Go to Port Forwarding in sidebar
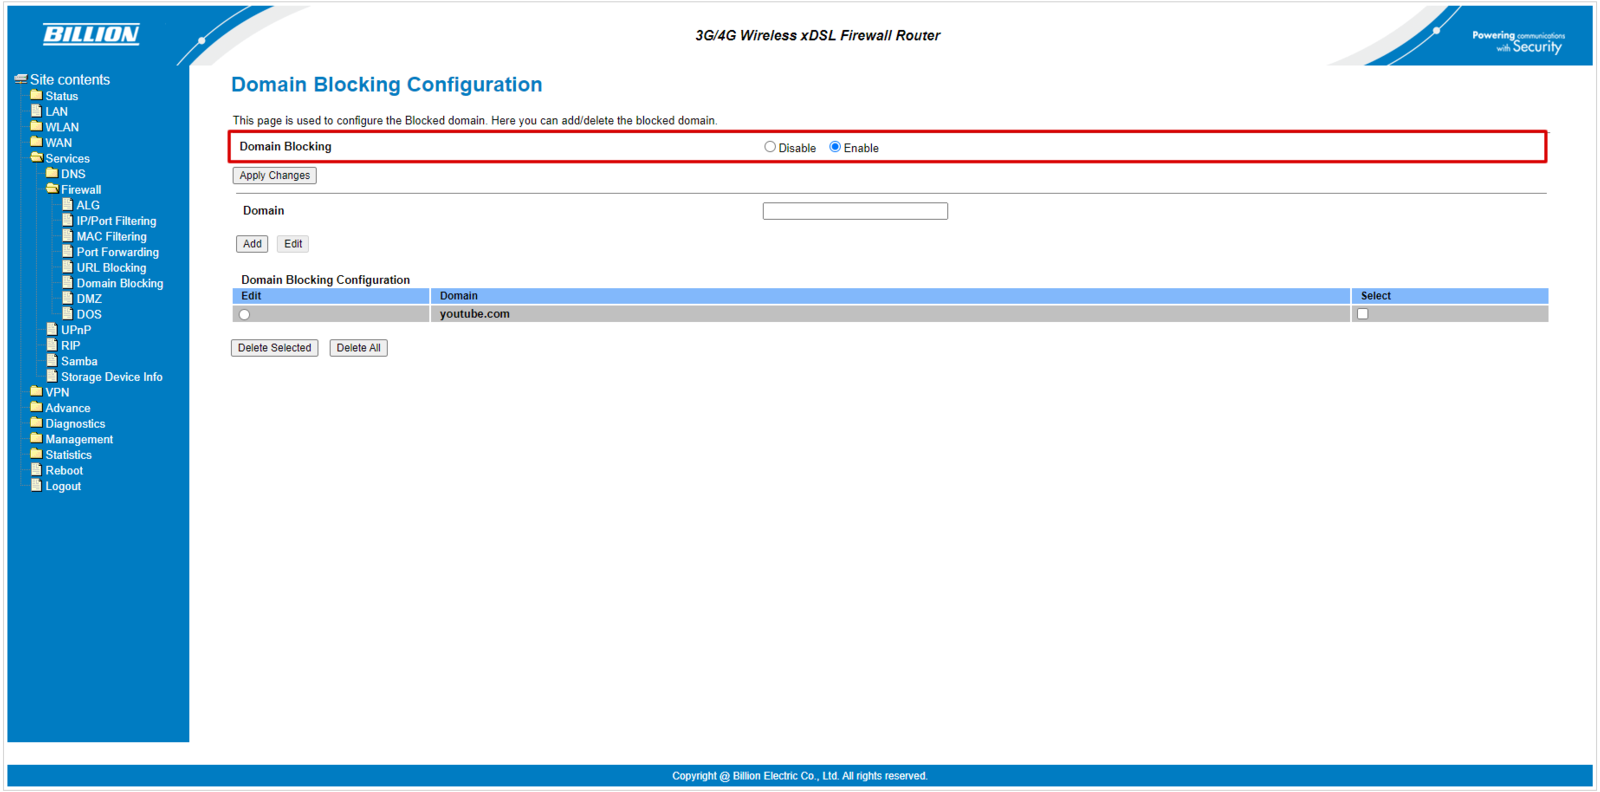 (x=117, y=252)
